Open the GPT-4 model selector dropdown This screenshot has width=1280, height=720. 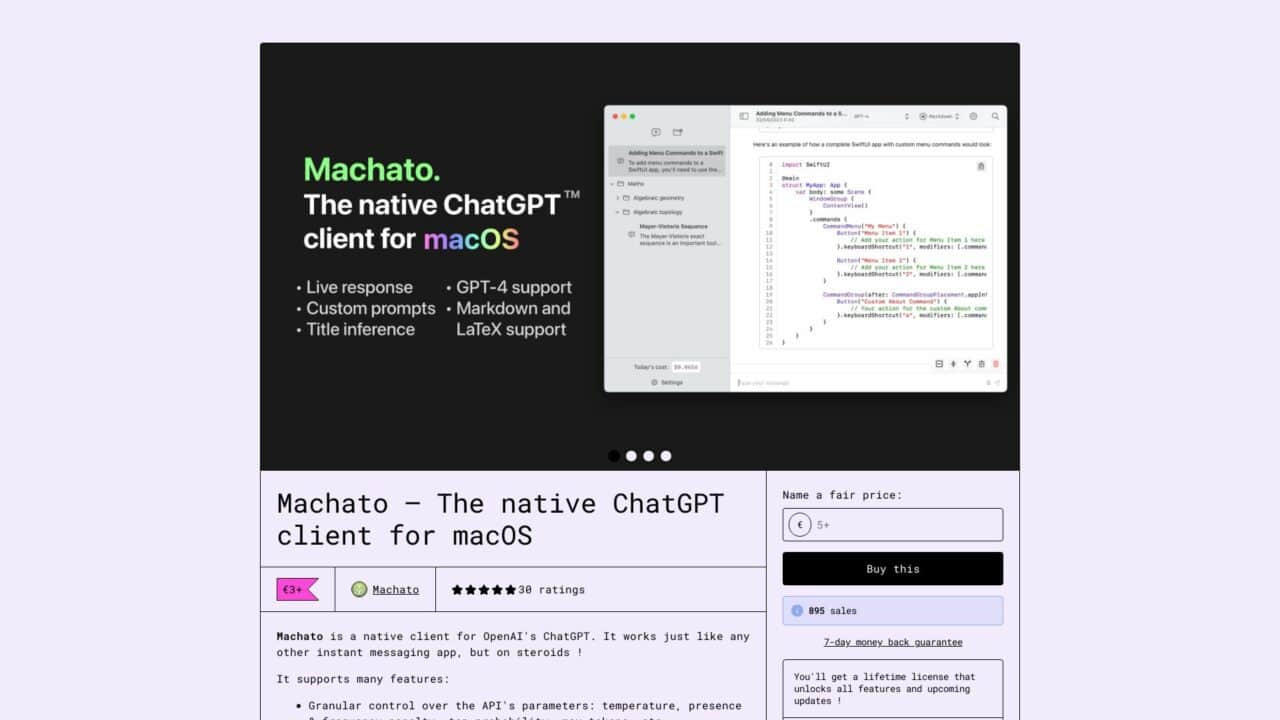pos(881,116)
